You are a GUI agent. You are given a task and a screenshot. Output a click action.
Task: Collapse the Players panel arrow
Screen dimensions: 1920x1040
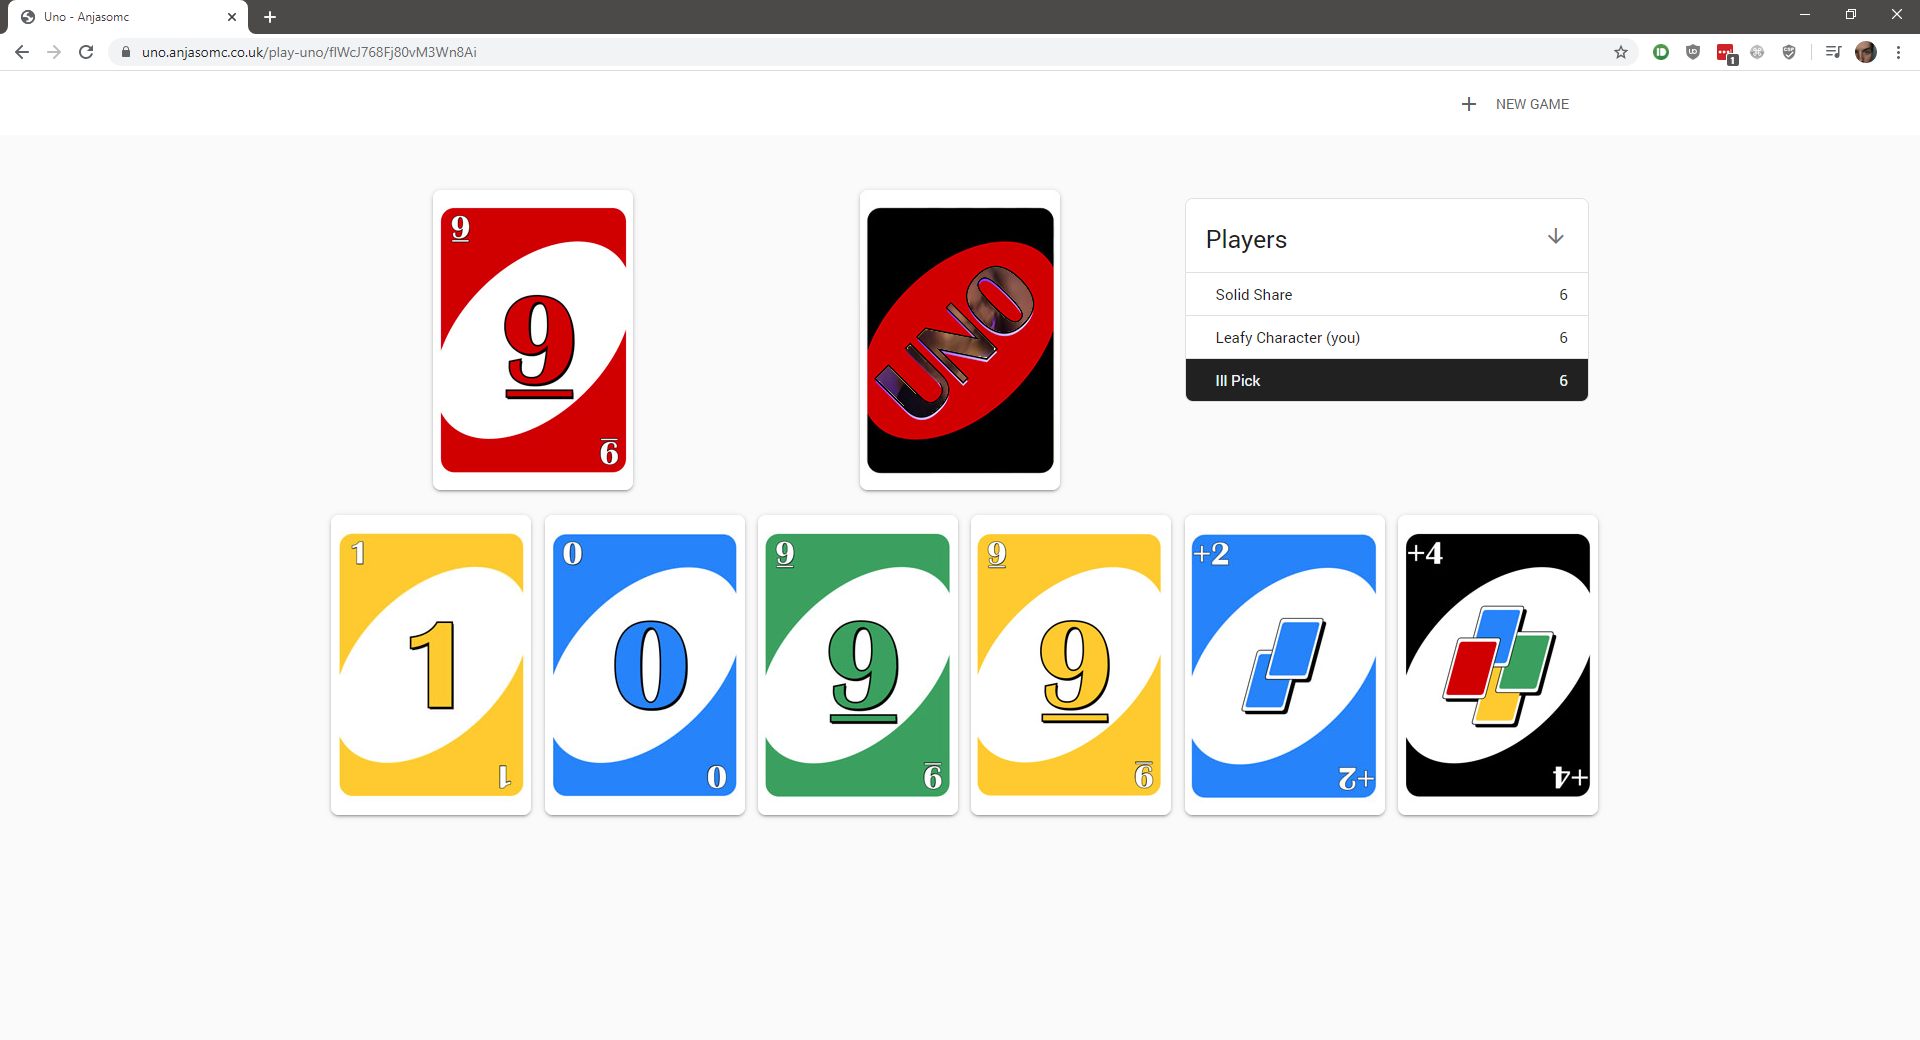pos(1556,237)
